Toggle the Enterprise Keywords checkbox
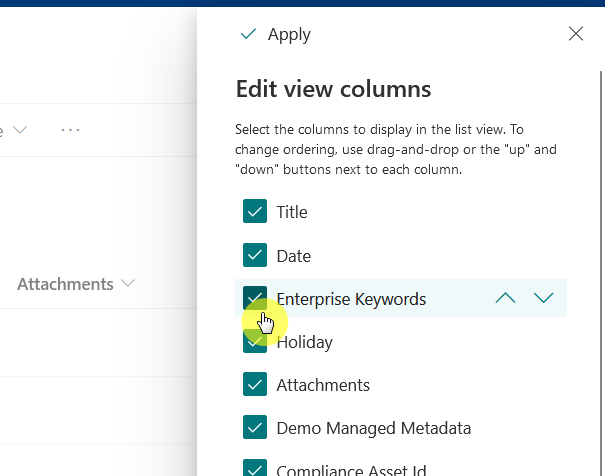605x476 pixels. click(255, 298)
